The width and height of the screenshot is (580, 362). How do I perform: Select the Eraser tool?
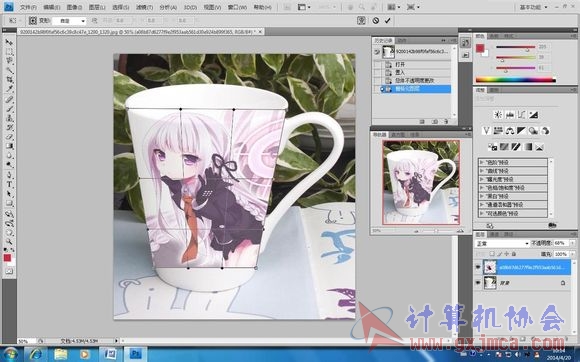pos(9,137)
